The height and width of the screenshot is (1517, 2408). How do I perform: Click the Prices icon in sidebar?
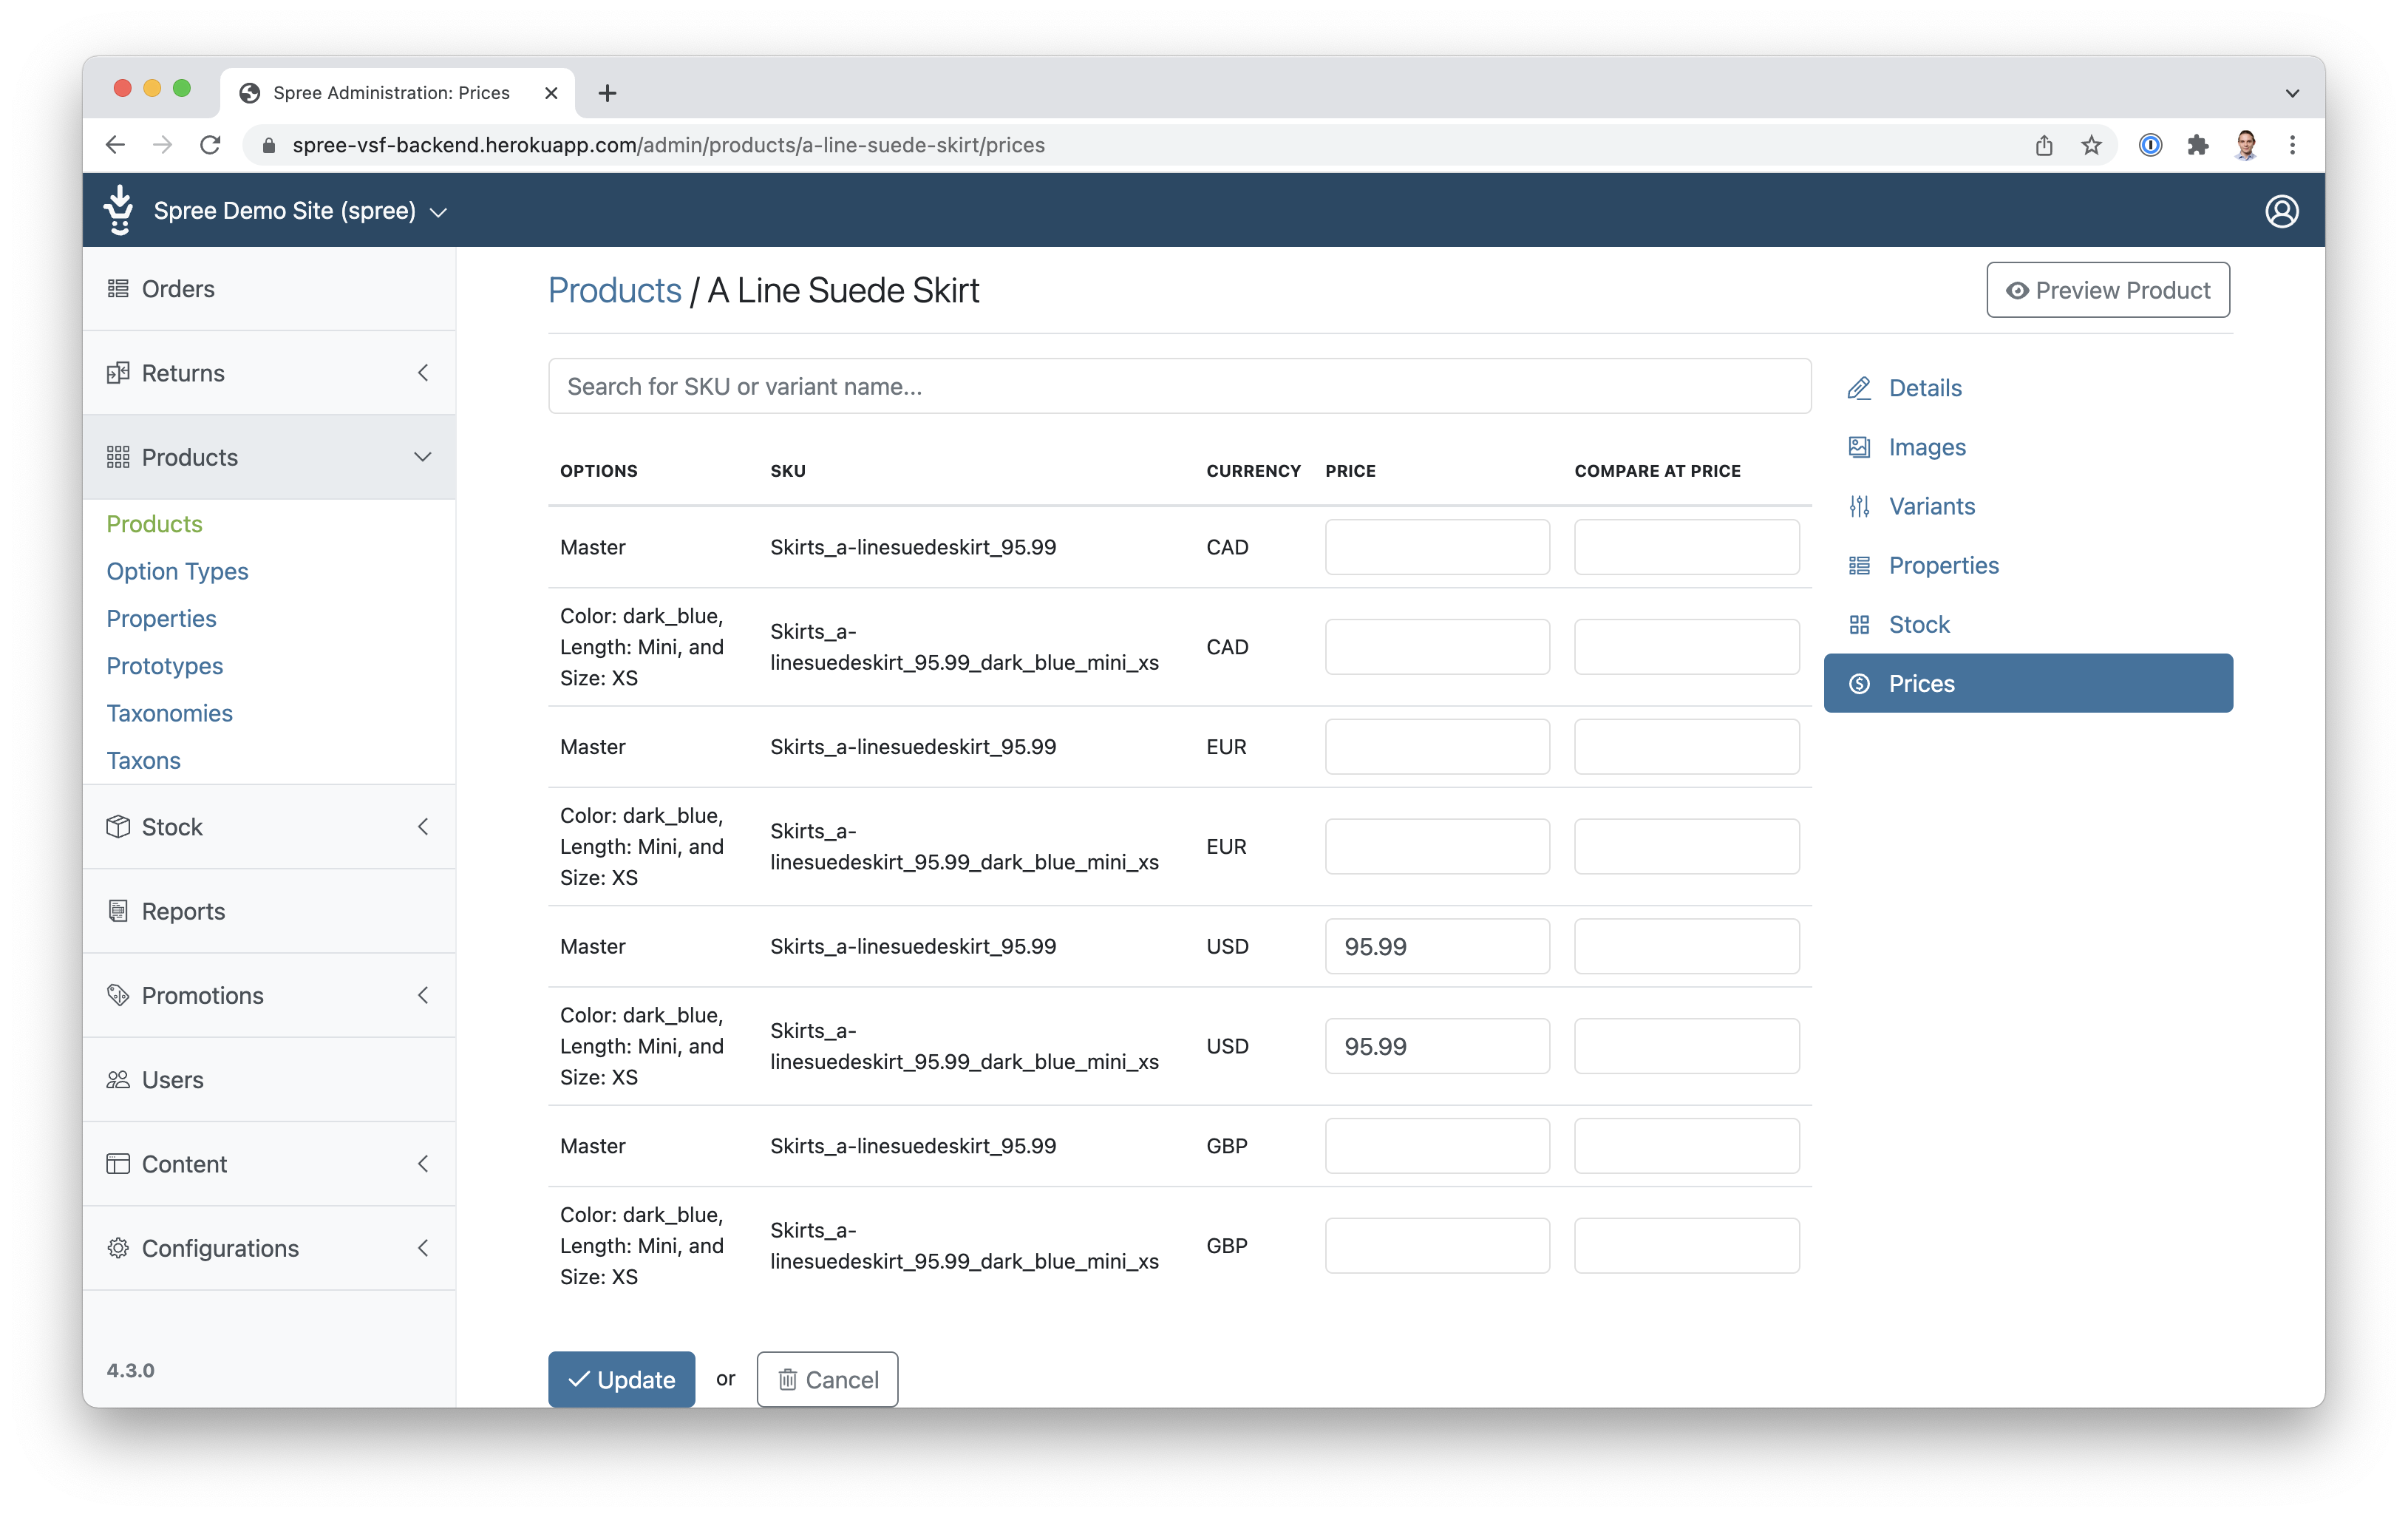[1860, 682]
